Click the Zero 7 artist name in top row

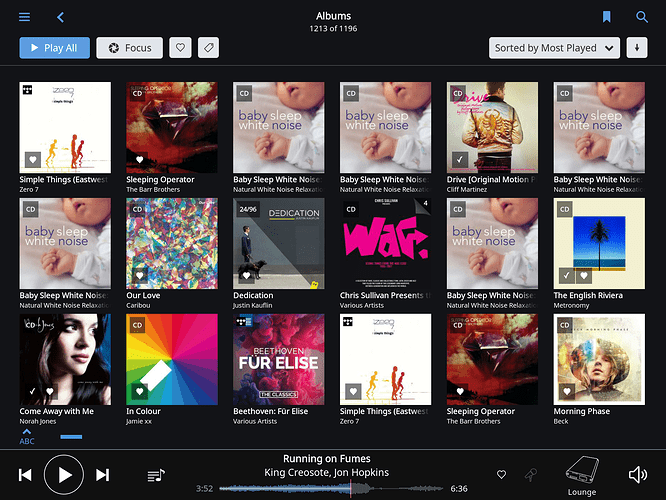(x=29, y=189)
